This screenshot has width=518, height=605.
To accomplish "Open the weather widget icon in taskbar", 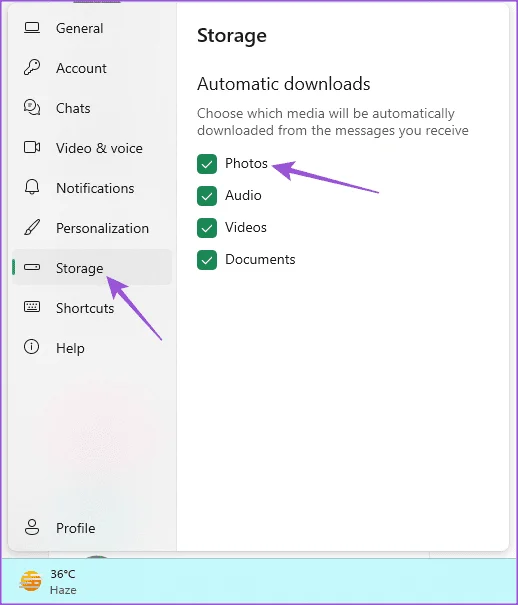I will point(30,581).
